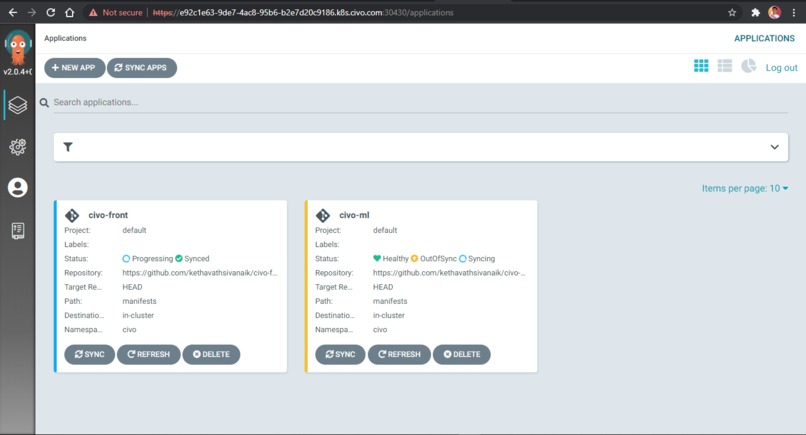The width and height of the screenshot is (806, 435).
Task: Click civo-front target revision 'HEAD'
Action: pyautogui.click(x=132, y=287)
